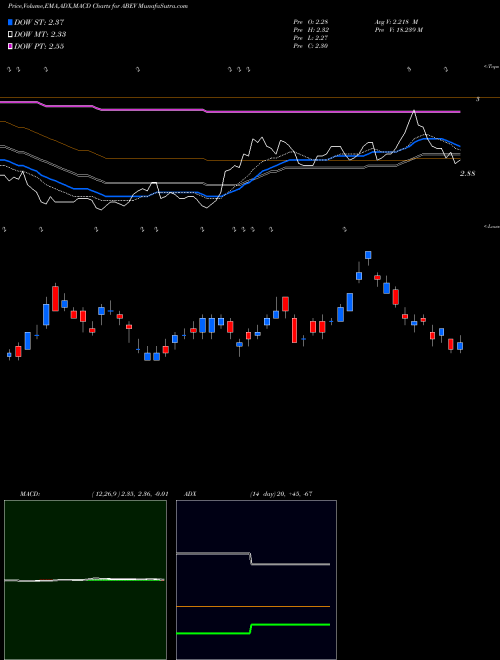Image resolution: width=500 pixels, height=660 pixels.
Task: Click the MACD '(12,26,9)' parameter values
Action: (x=130, y=494)
